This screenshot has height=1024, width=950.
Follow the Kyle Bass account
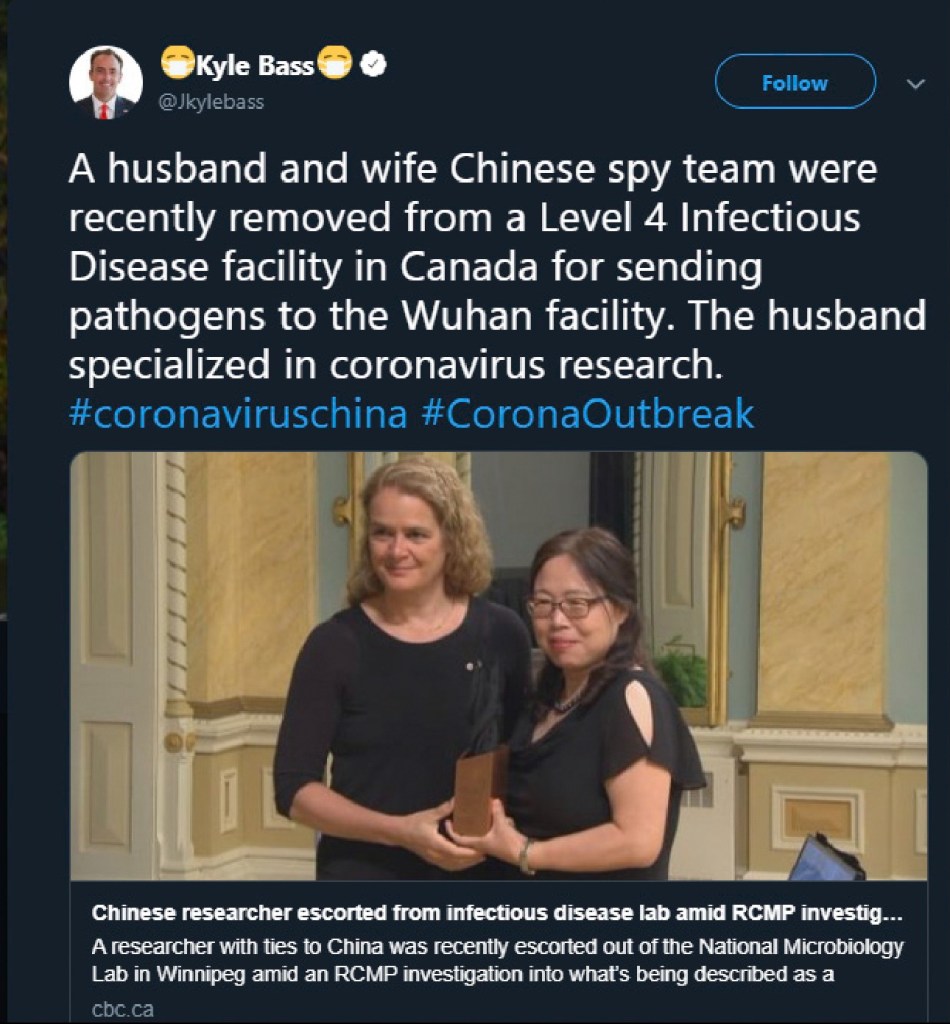pyautogui.click(x=795, y=82)
